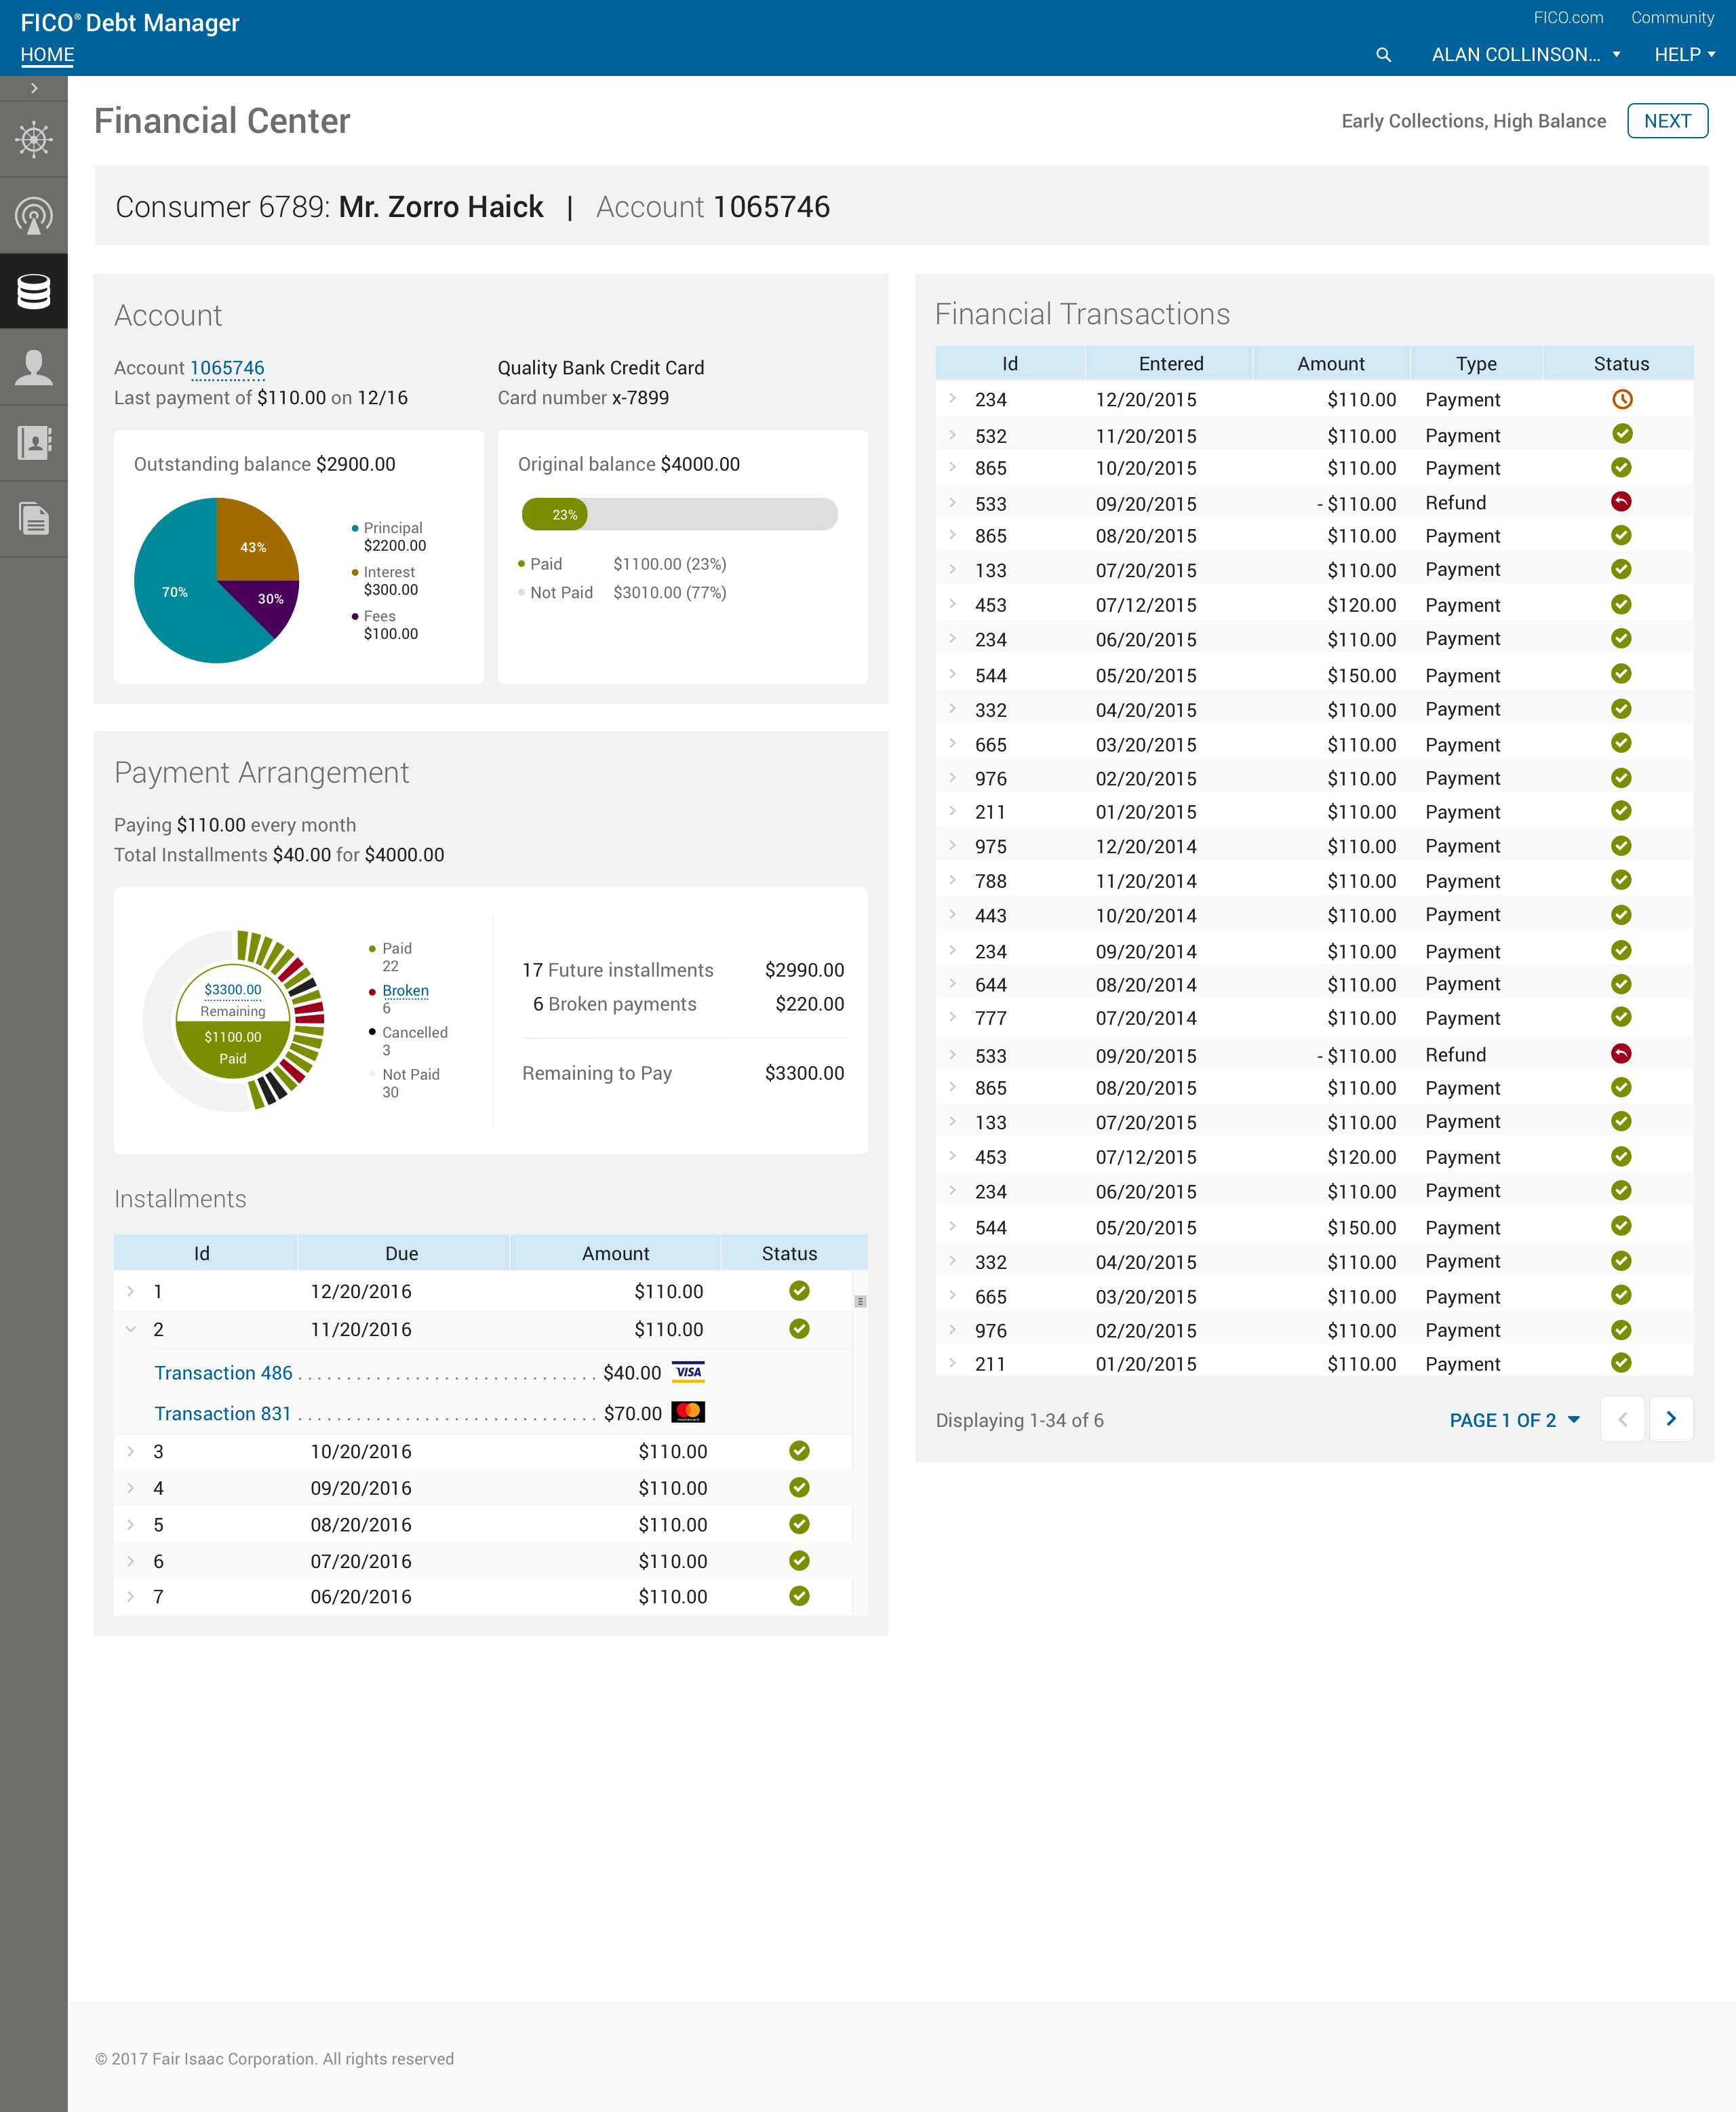Open the broadcast signal sidebar icon
This screenshot has width=1736, height=2112.
(34, 215)
